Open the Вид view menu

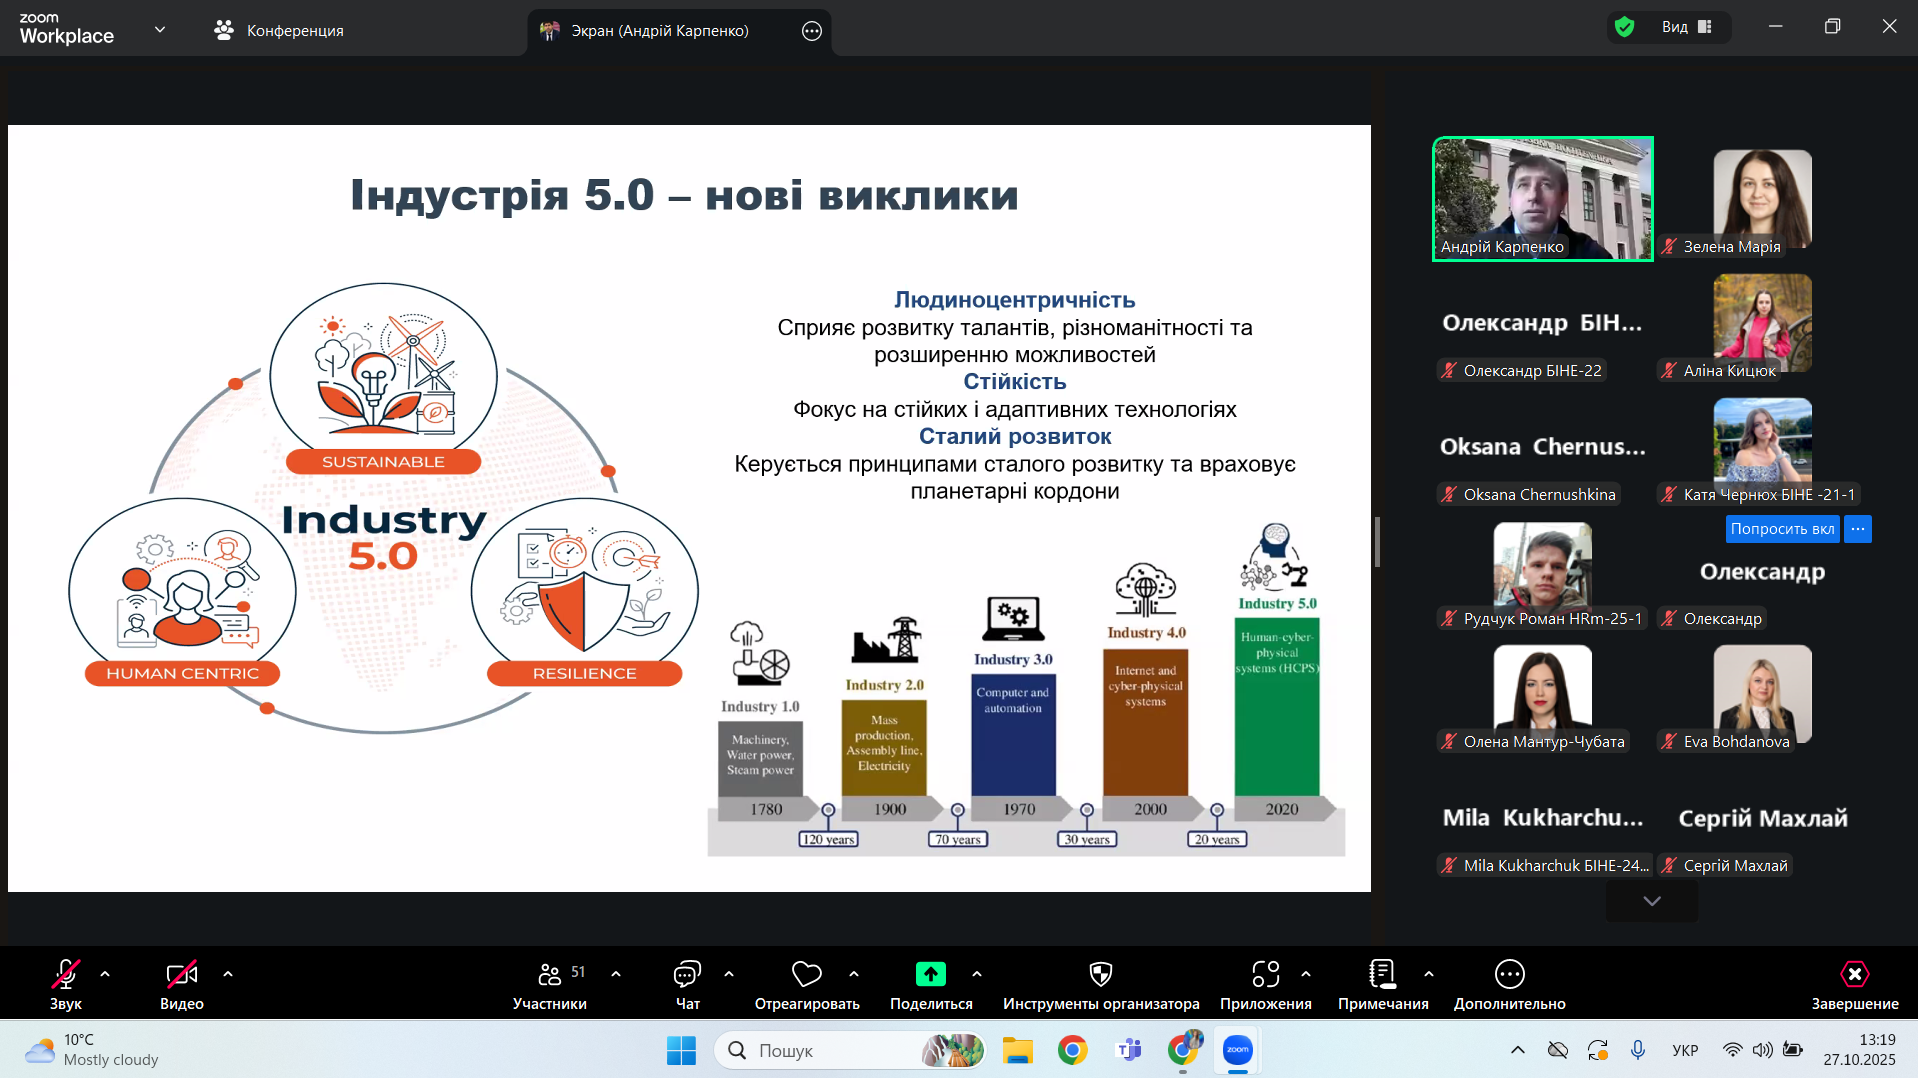coord(1687,27)
